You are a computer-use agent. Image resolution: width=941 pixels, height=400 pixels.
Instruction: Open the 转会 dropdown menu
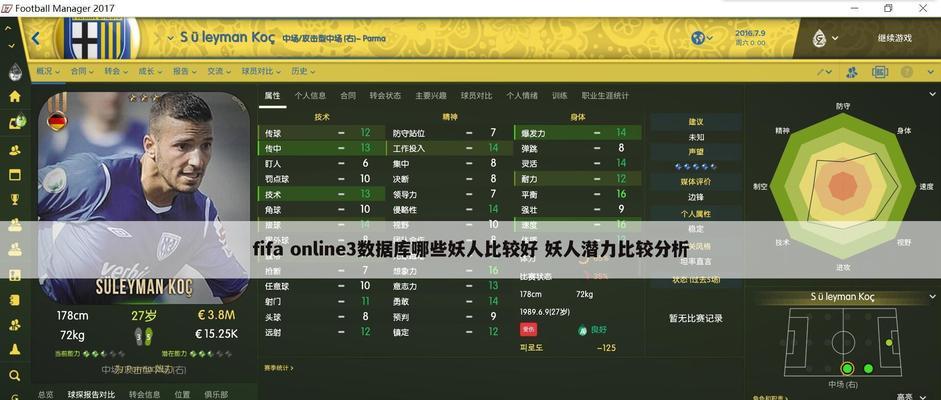pos(116,71)
